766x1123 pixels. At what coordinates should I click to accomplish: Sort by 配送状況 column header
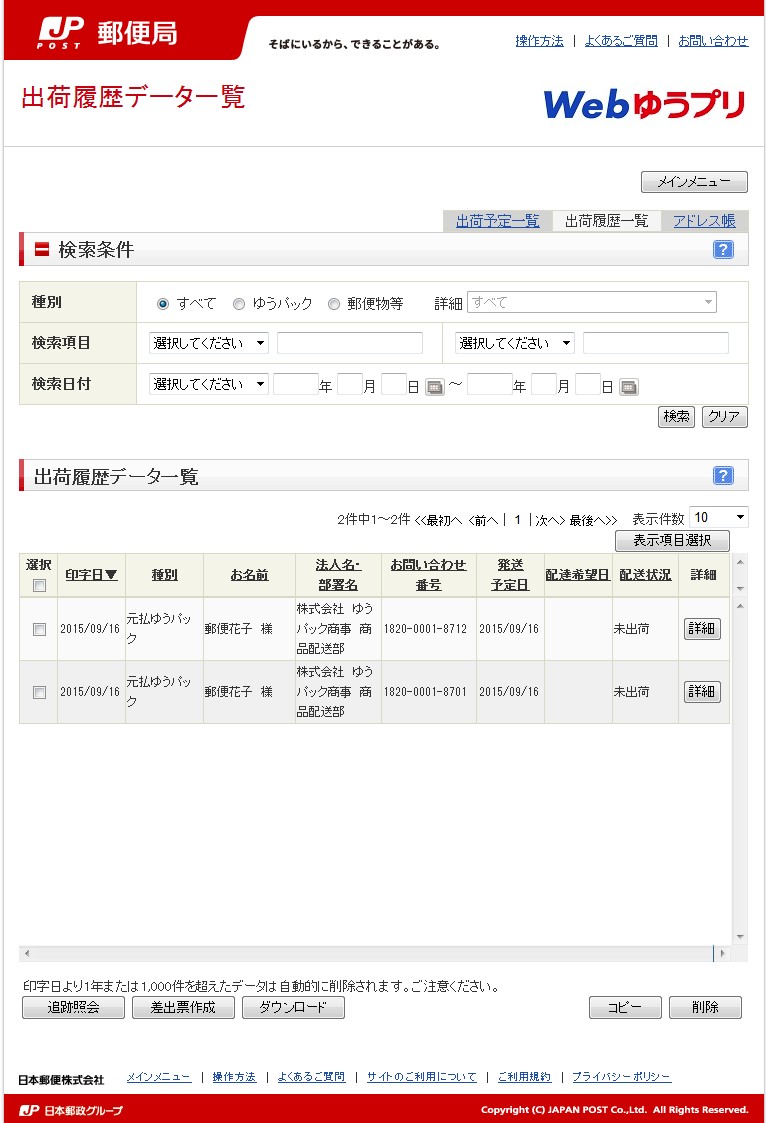pos(645,575)
